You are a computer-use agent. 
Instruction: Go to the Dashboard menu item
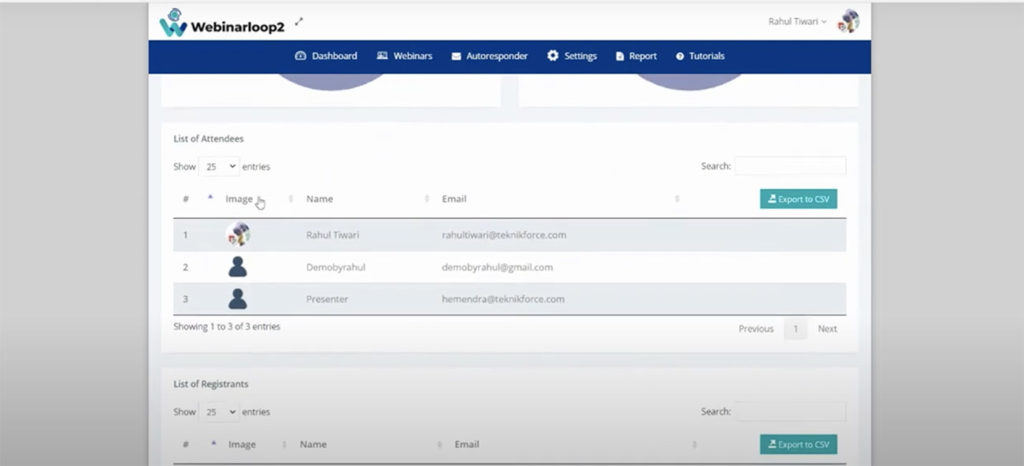click(x=326, y=56)
